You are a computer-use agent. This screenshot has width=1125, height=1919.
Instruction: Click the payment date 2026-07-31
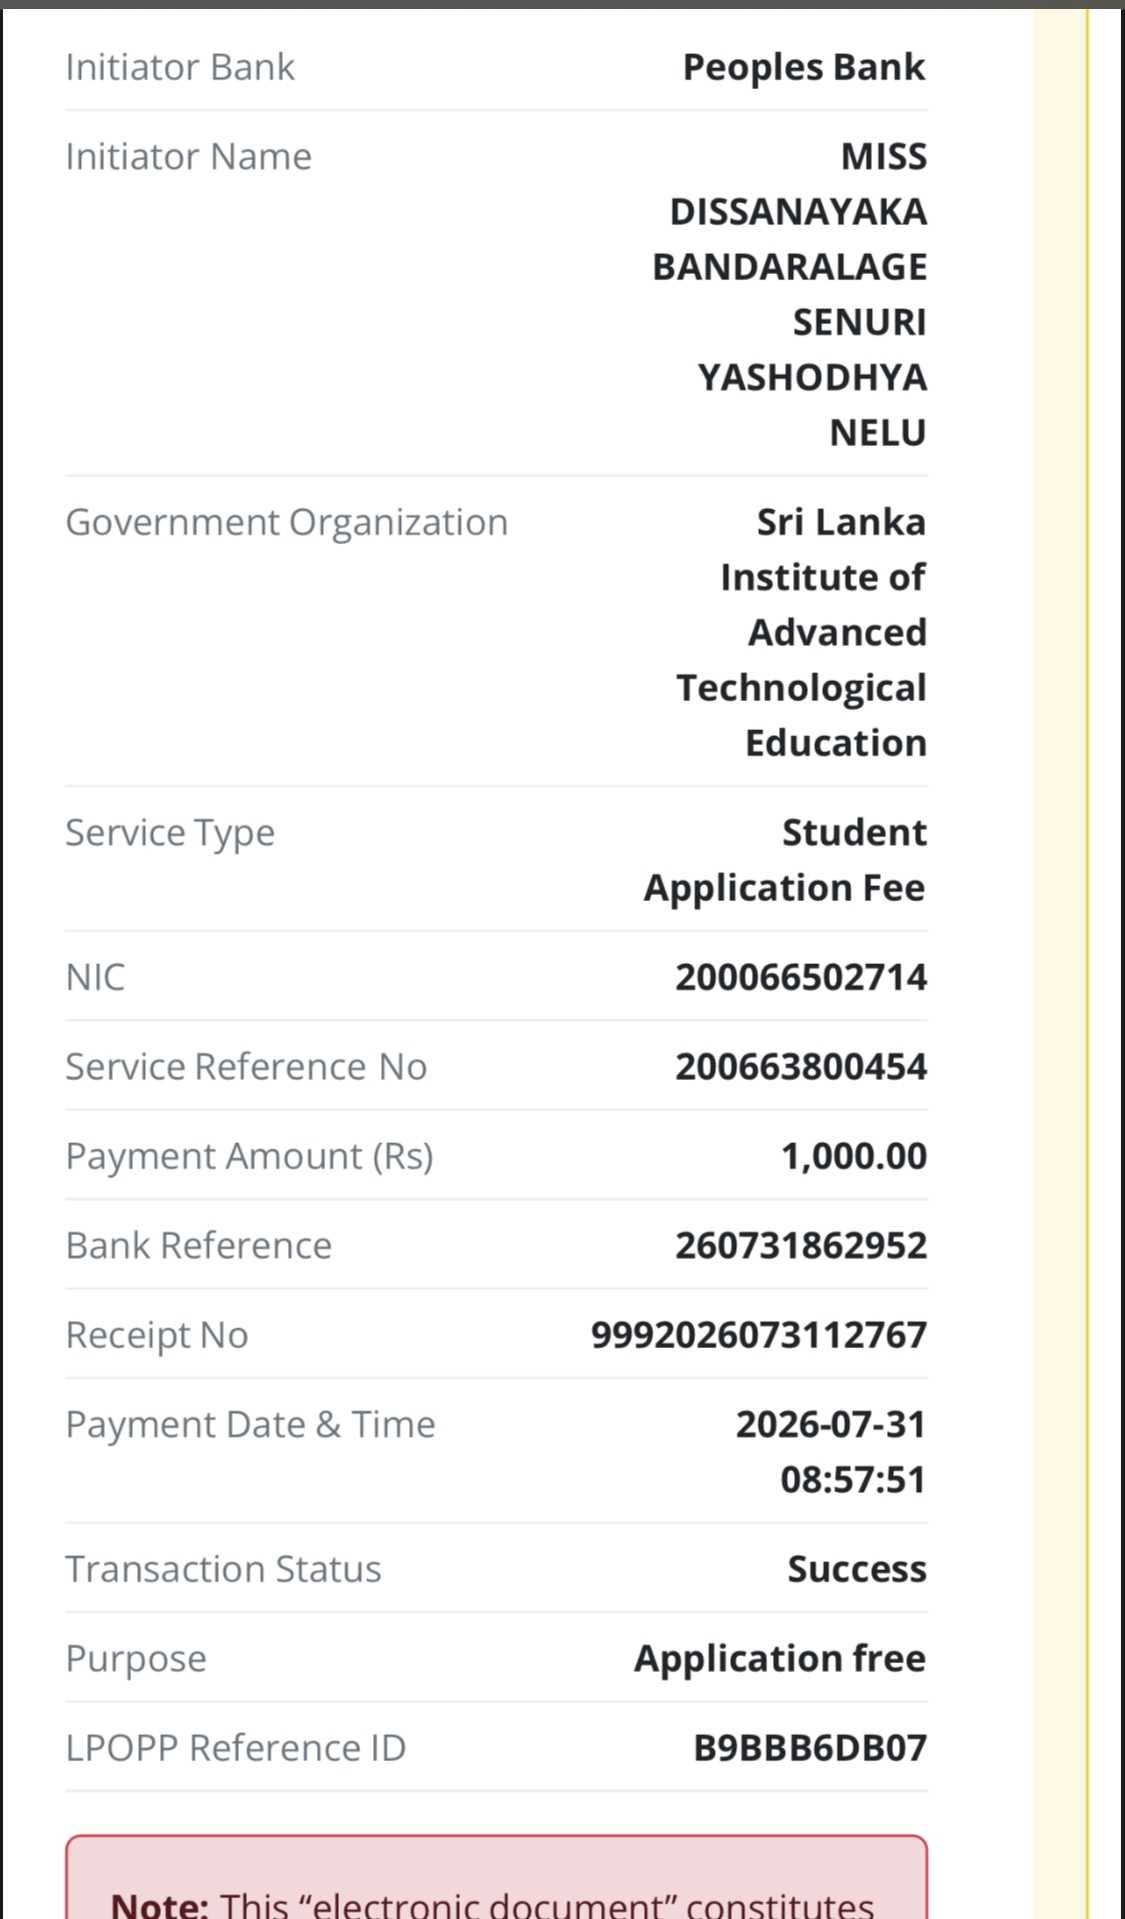tap(831, 1424)
